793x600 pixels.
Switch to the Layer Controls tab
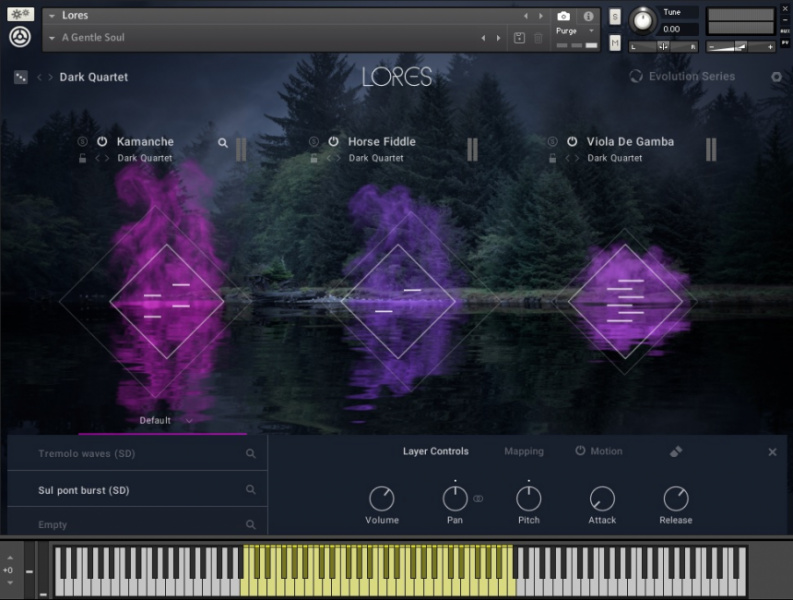(435, 451)
